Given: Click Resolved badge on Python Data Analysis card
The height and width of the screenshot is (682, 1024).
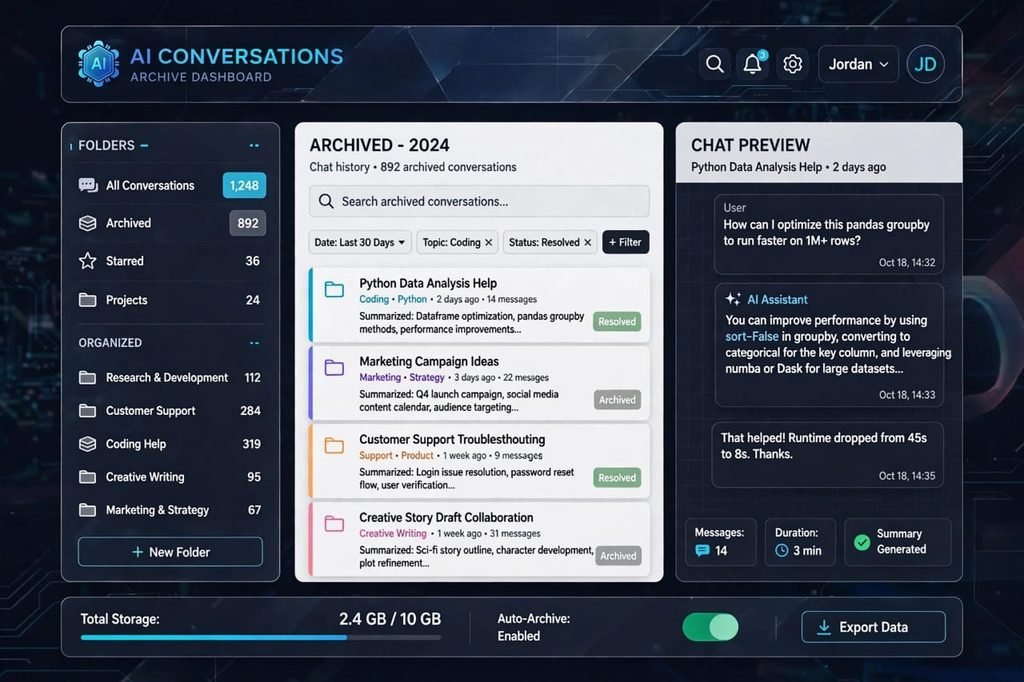Looking at the screenshot, I should point(617,321).
